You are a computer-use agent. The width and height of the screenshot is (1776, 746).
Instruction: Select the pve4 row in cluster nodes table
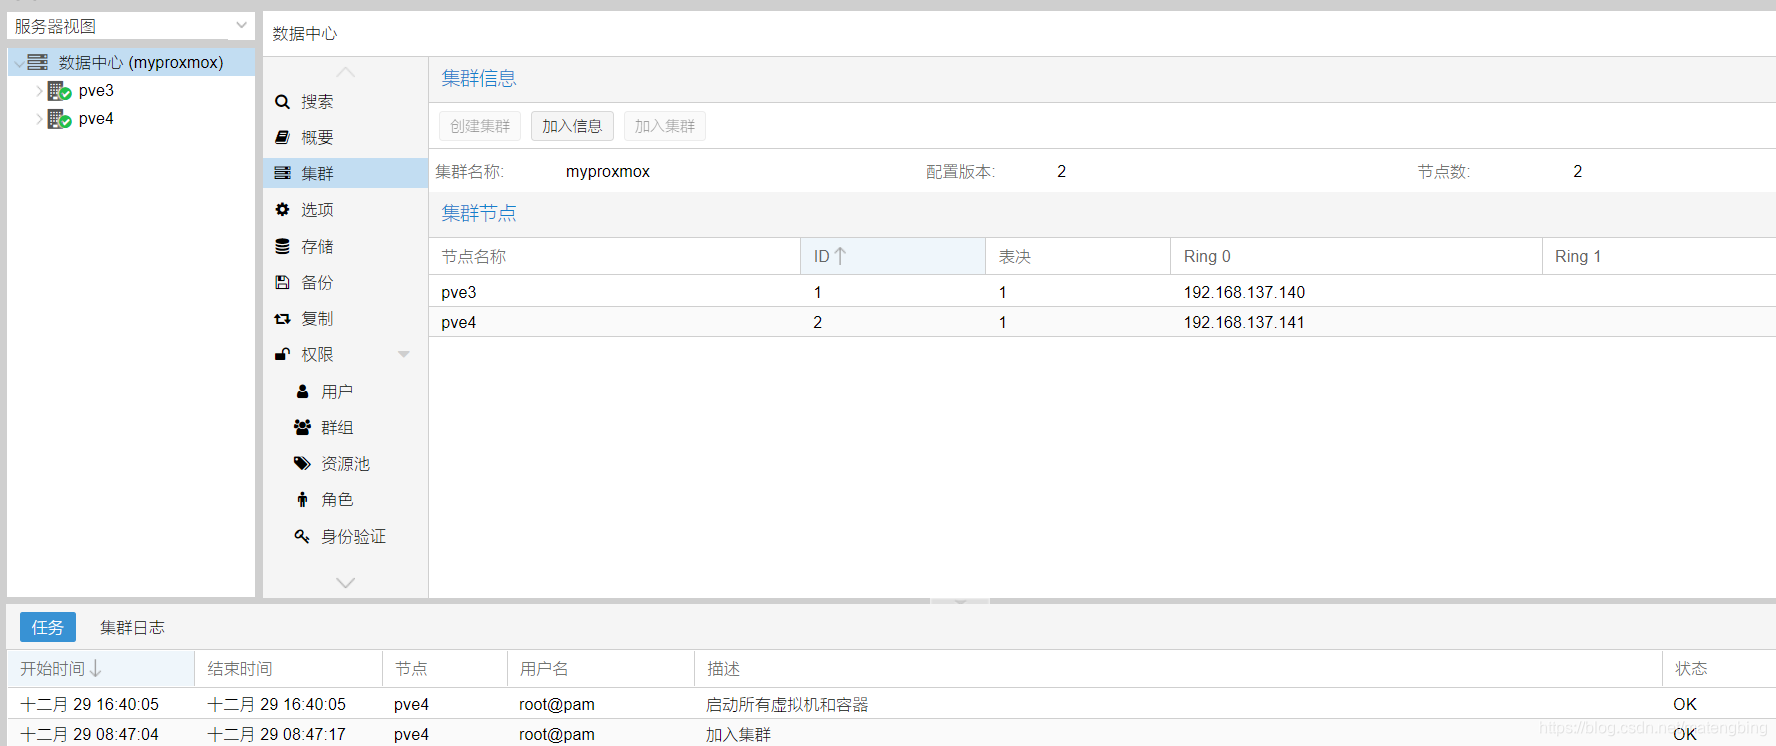pyautogui.click(x=1102, y=322)
